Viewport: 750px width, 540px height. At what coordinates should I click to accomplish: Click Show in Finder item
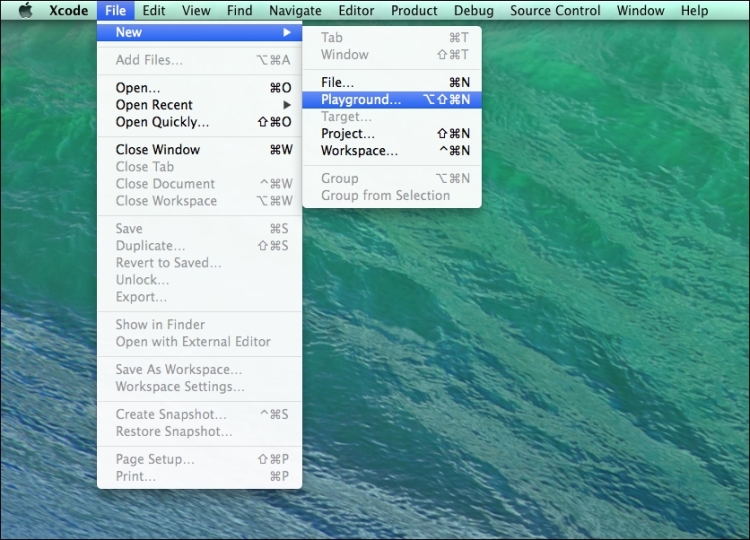pos(199,325)
